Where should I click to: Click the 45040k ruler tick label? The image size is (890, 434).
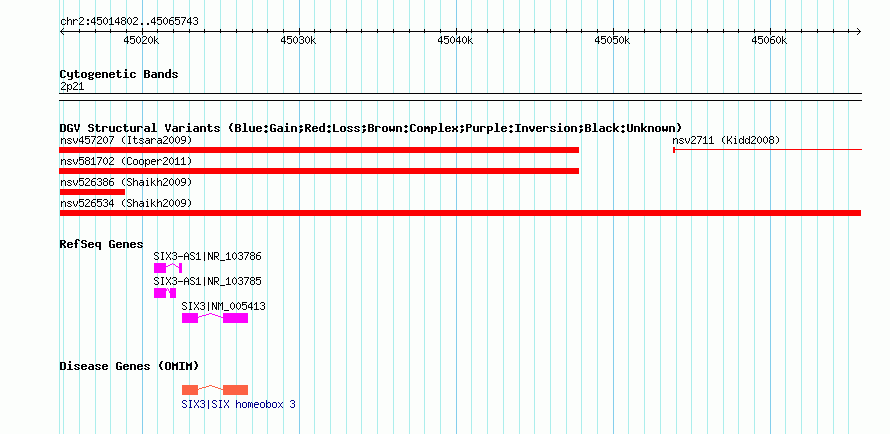(x=455, y=40)
